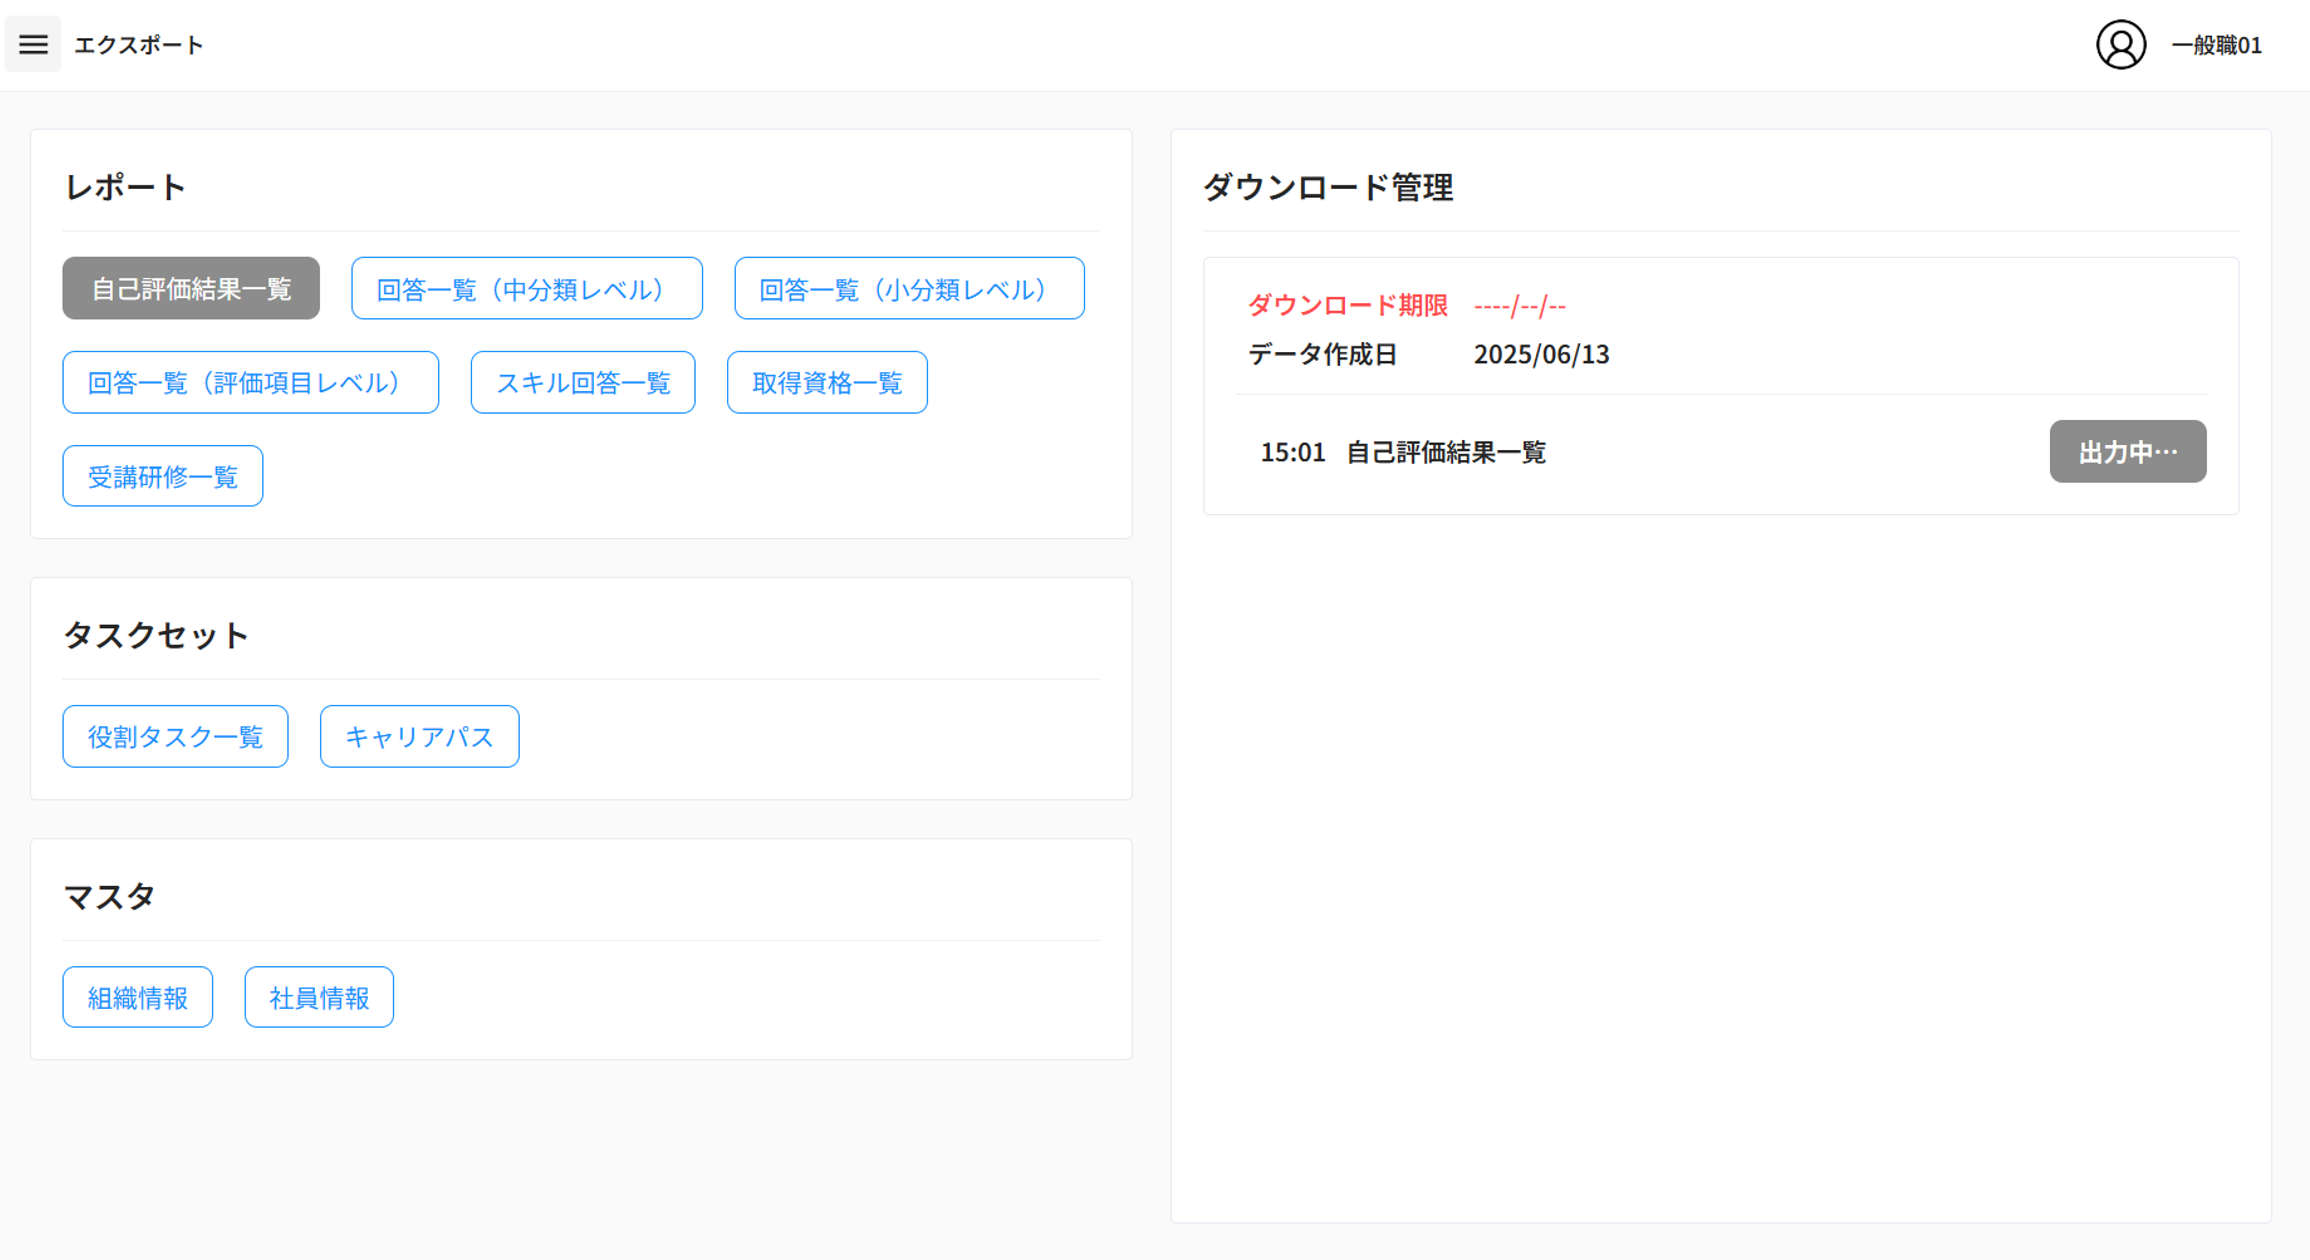Screen dimensions: 2310x1260
Task: Click the ----/--/-- deadline value
Action: tap(1520, 306)
